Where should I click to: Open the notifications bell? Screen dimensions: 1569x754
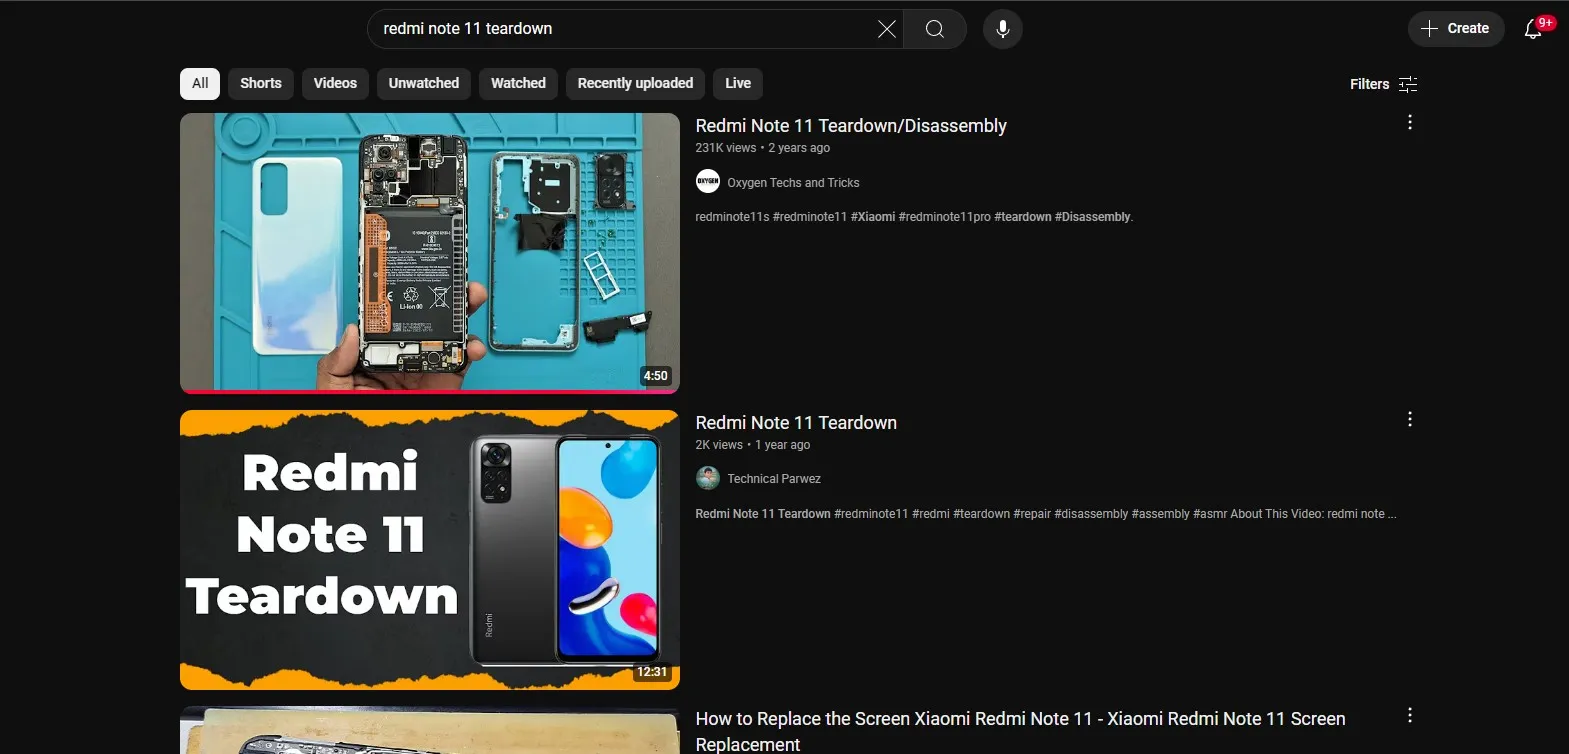tap(1533, 29)
